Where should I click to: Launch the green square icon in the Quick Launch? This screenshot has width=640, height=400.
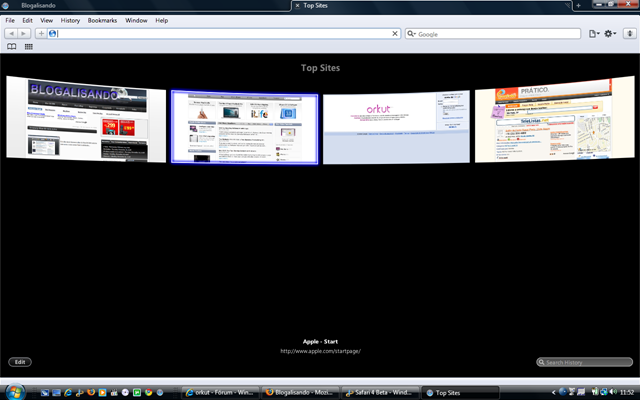coord(137,393)
